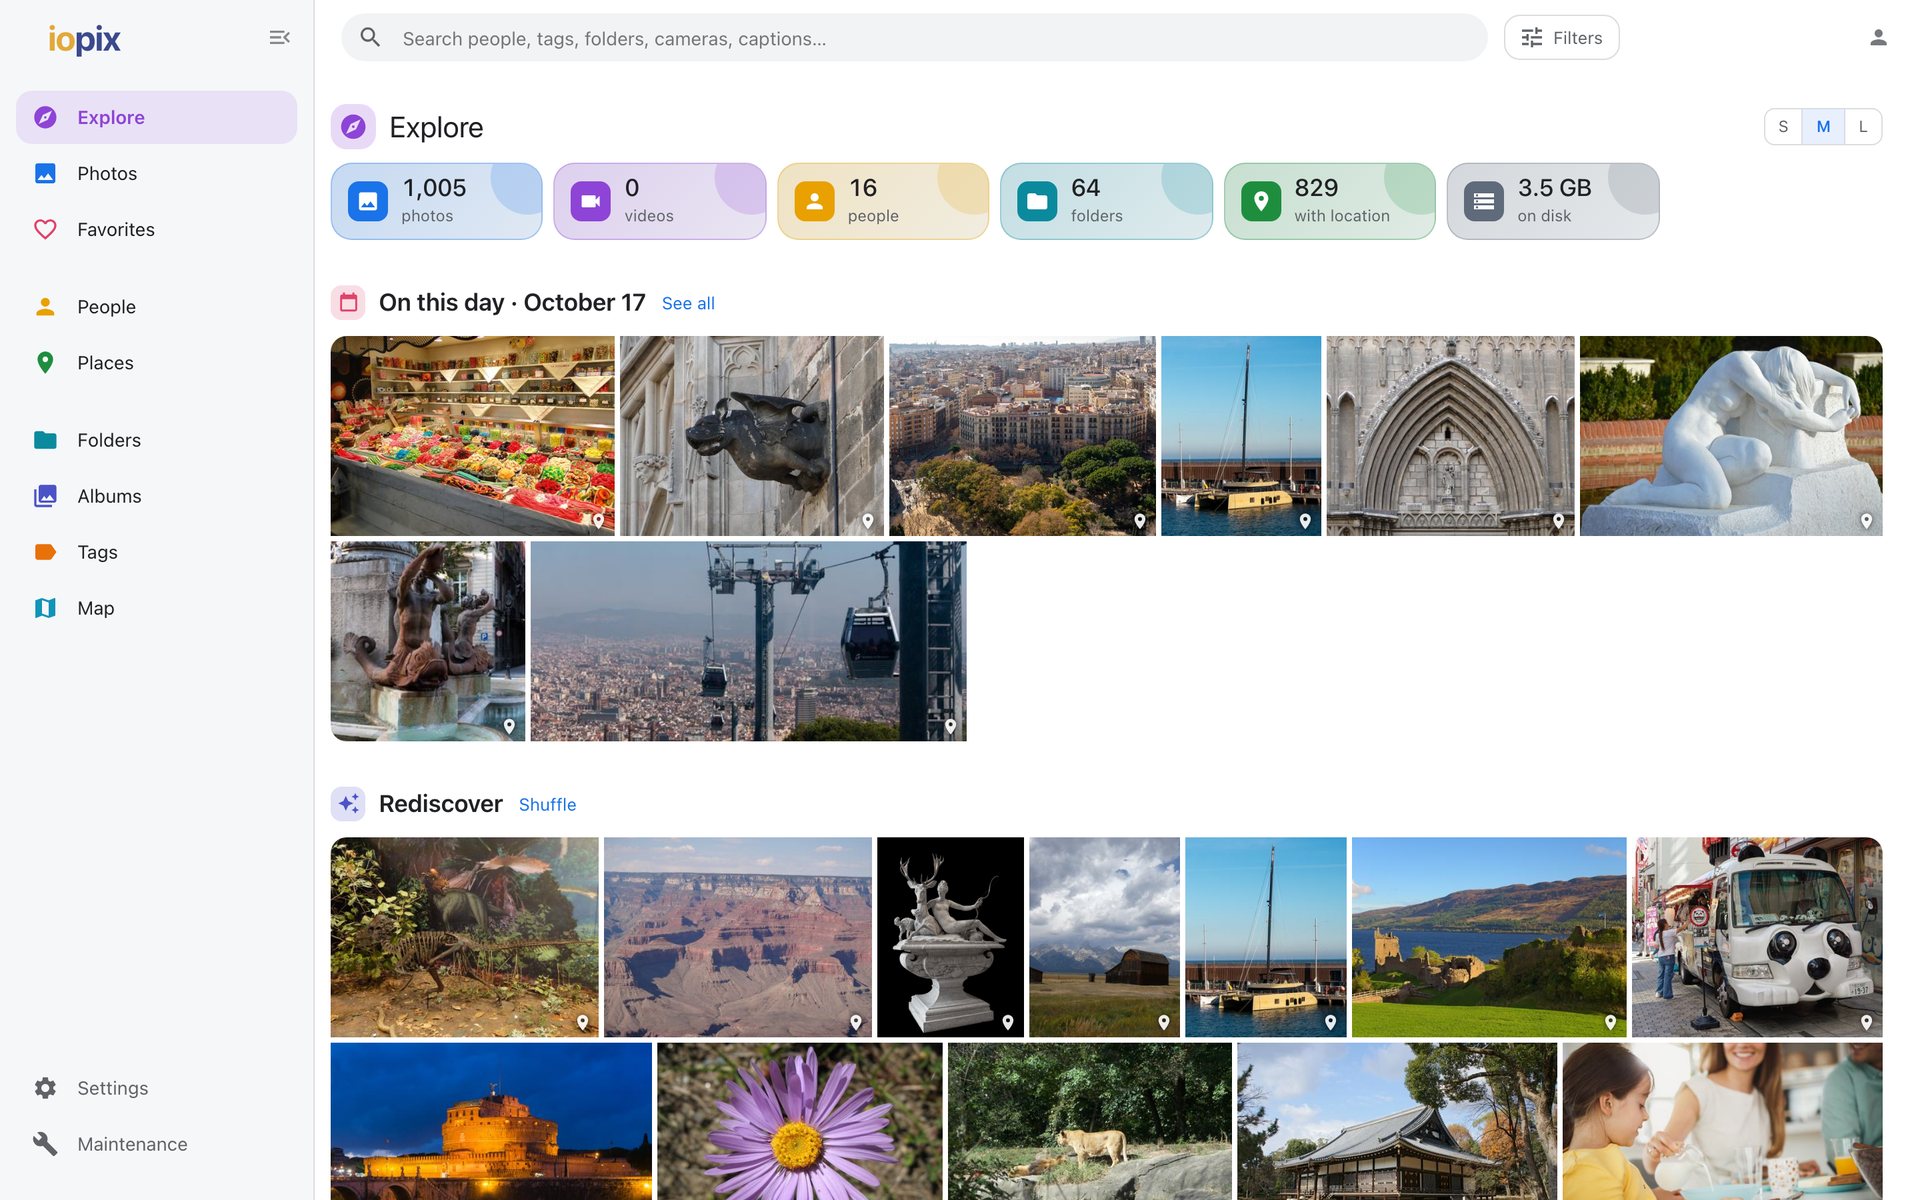Open the gargoyle sculpture photo
The width and height of the screenshot is (1920, 1200).
point(752,436)
